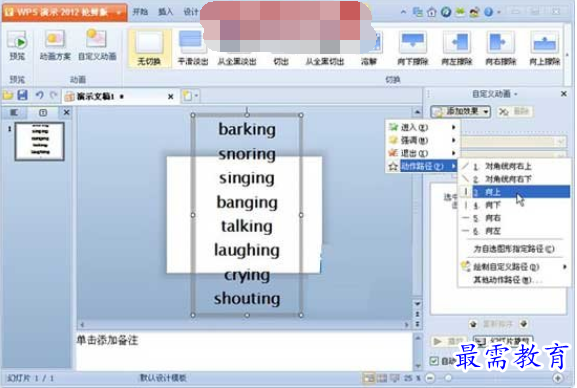Expand the 绘制自定义路径 submenu
This screenshot has height=388, width=577.
coord(514,267)
